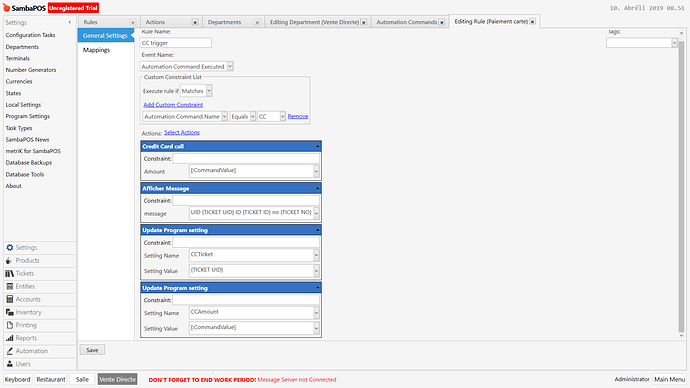Collapse second Update Program setting (CCAmount)
Viewport: 690px width, 388px height.
317,288
